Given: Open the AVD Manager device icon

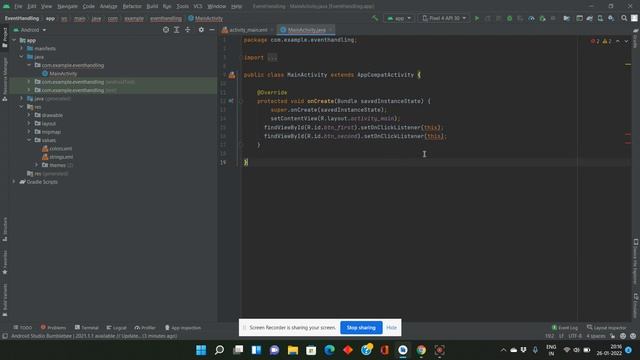Looking at the screenshot, I should click(x=600, y=18).
